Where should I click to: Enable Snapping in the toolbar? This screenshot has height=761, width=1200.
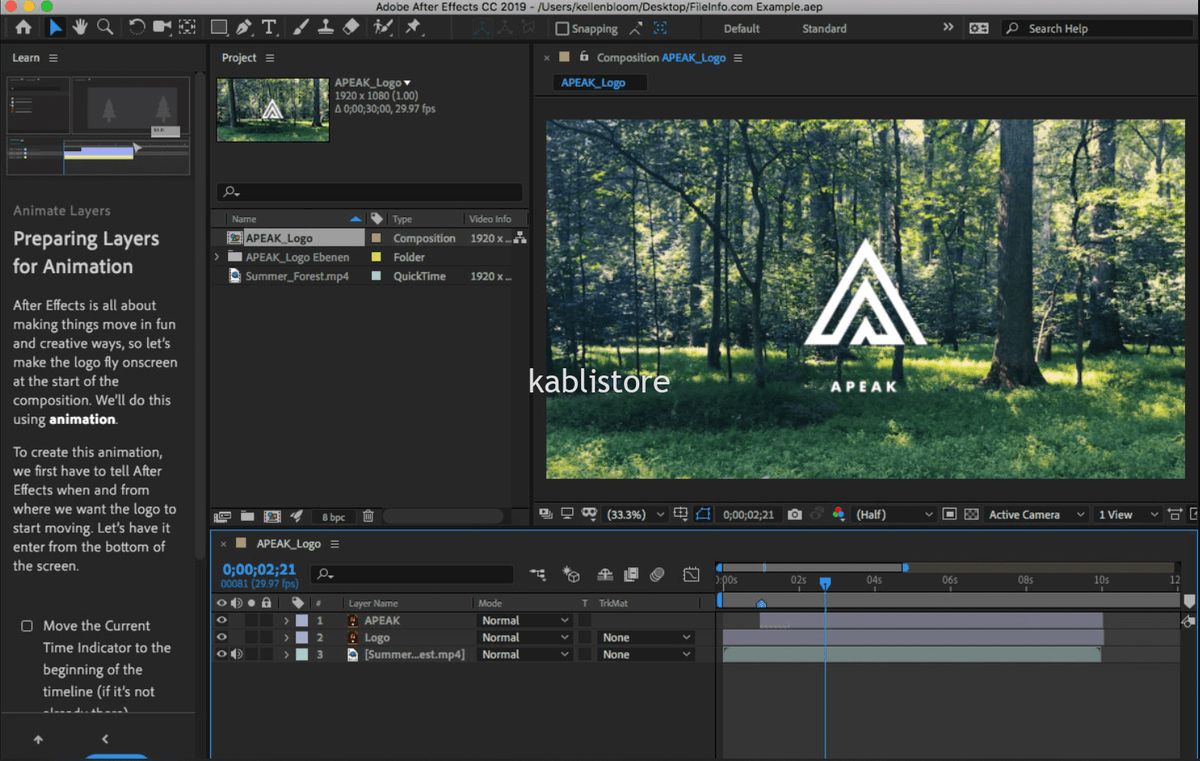pyautogui.click(x=563, y=29)
